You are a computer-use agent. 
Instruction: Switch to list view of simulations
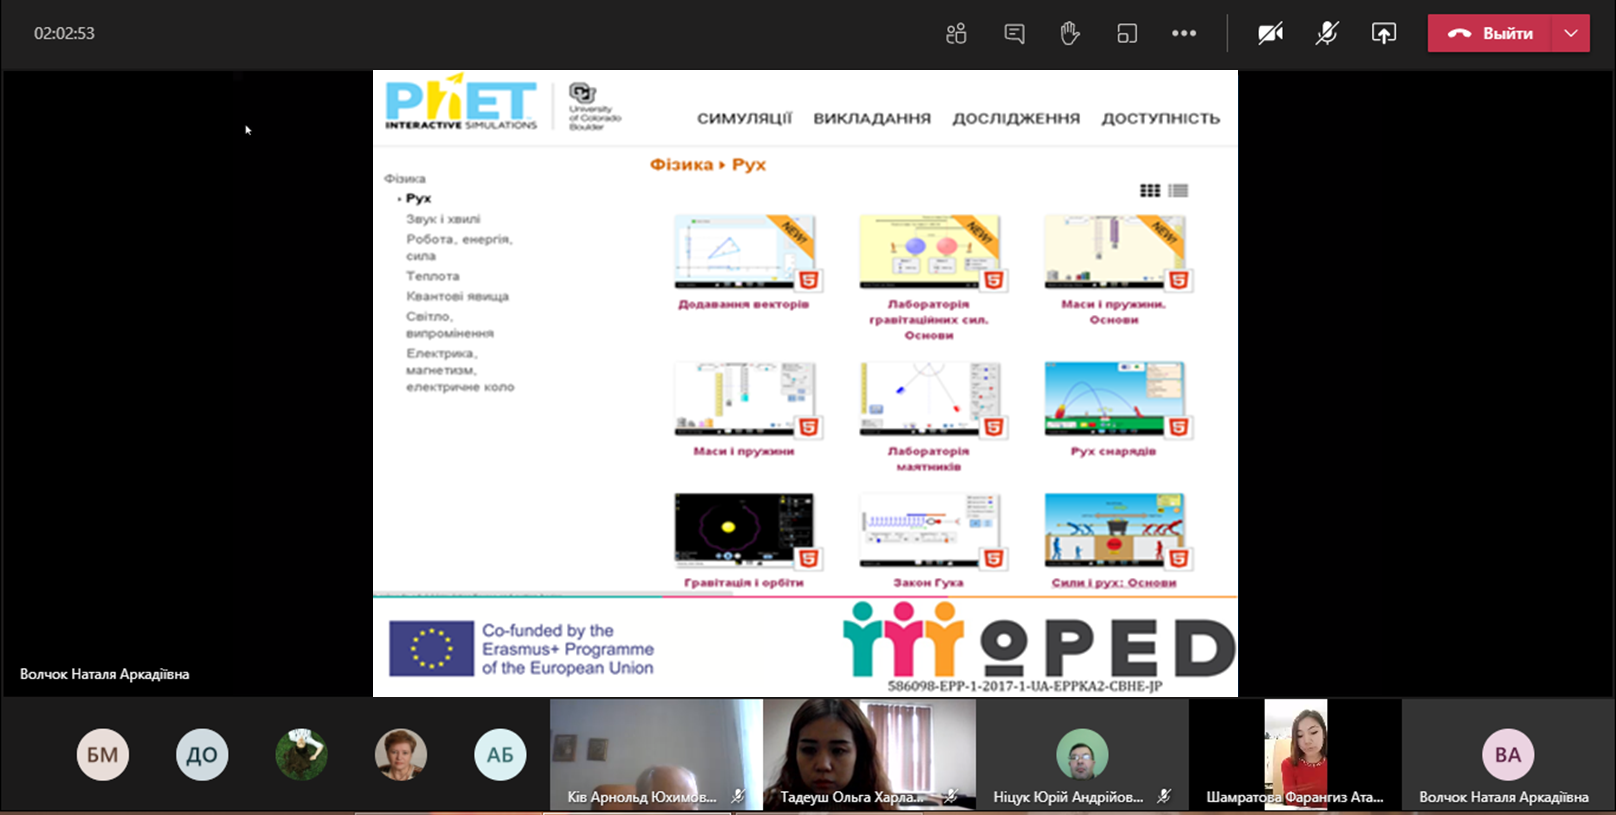[1178, 190]
